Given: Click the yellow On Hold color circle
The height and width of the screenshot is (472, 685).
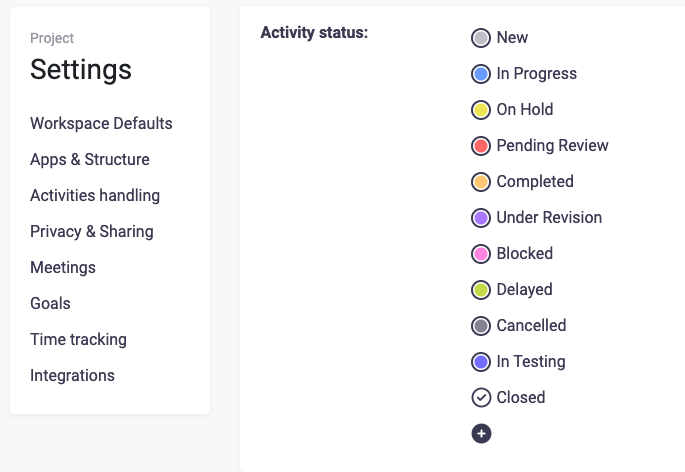Looking at the screenshot, I should click(481, 110).
